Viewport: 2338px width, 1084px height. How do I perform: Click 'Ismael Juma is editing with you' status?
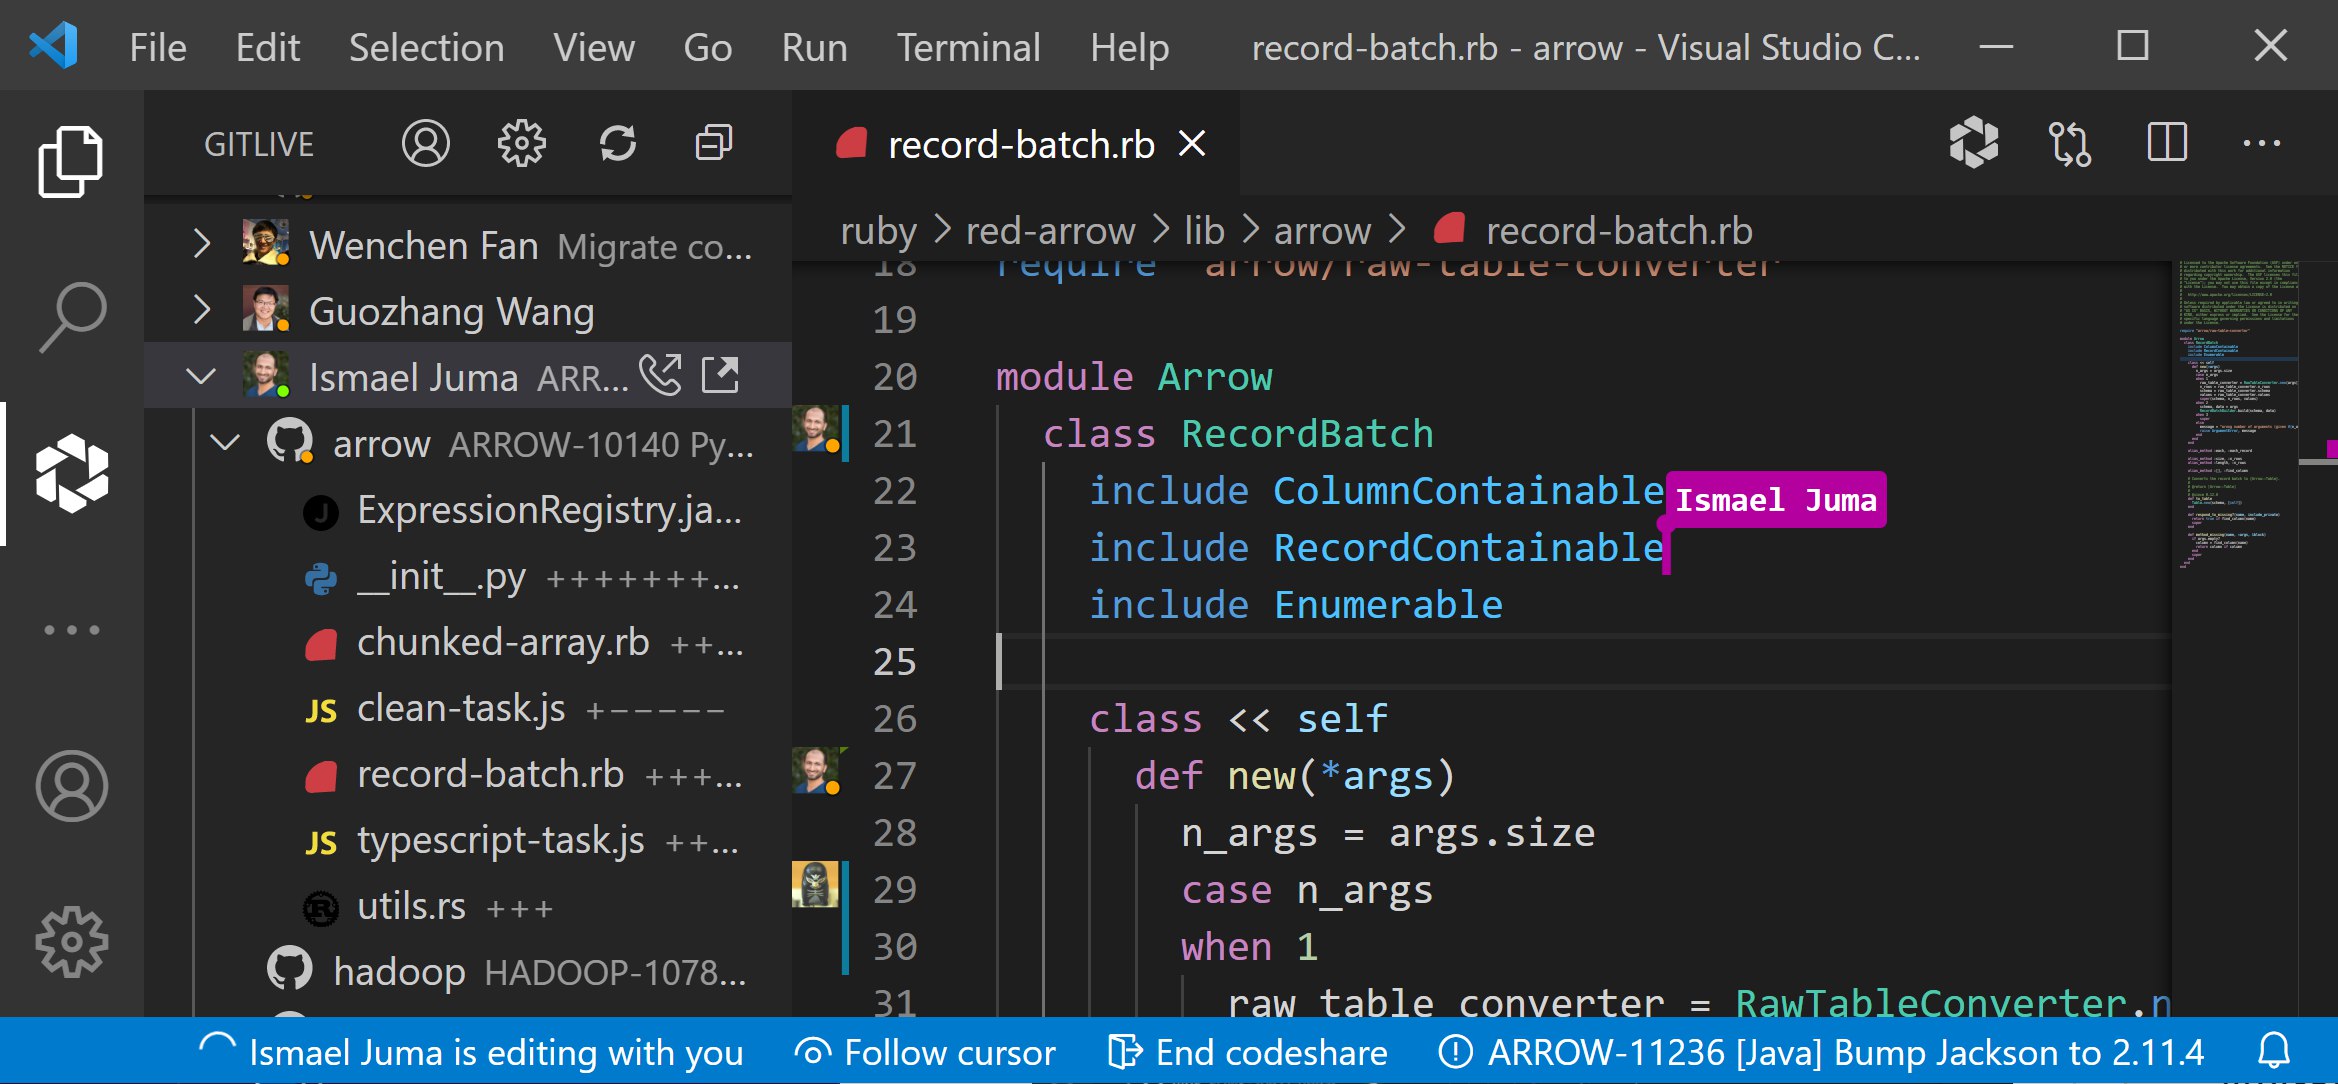pos(470,1052)
